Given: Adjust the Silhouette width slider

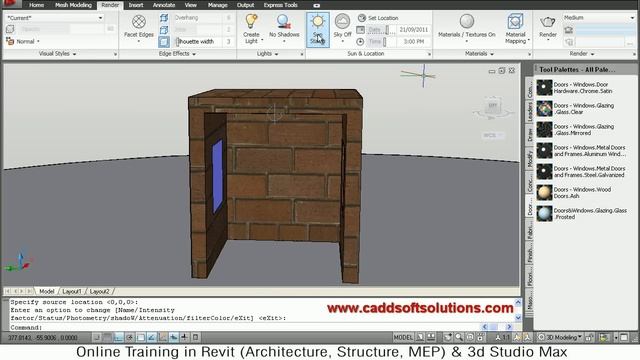Looking at the screenshot, I should pyautogui.click(x=178, y=42).
